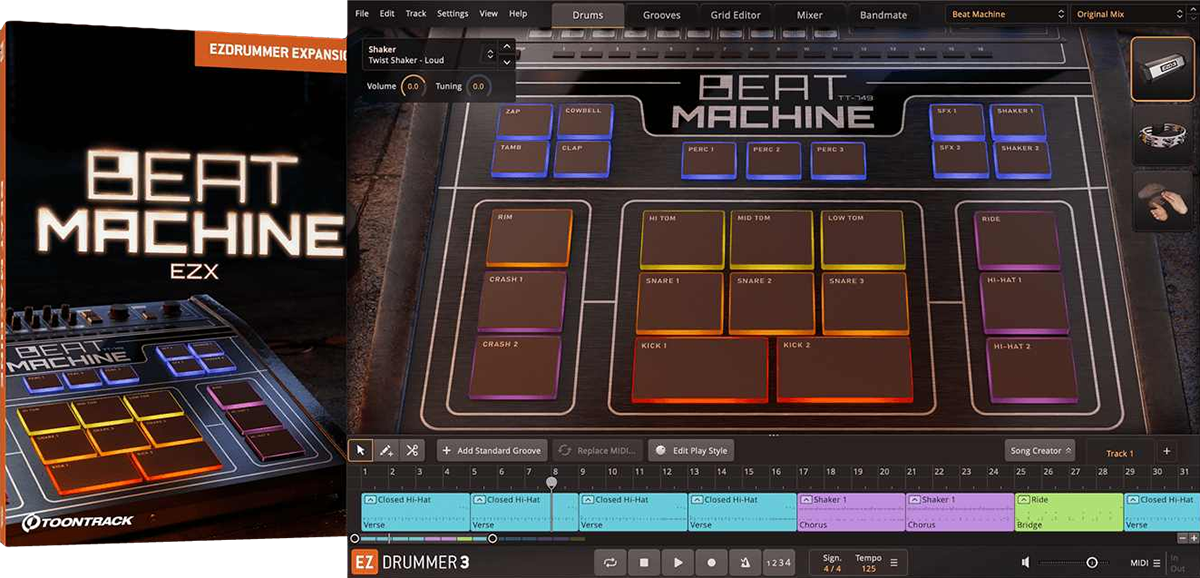Image resolution: width=1200 pixels, height=578 pixels.
Task: Trigger the TAMB pad
Action: (522, 159)
